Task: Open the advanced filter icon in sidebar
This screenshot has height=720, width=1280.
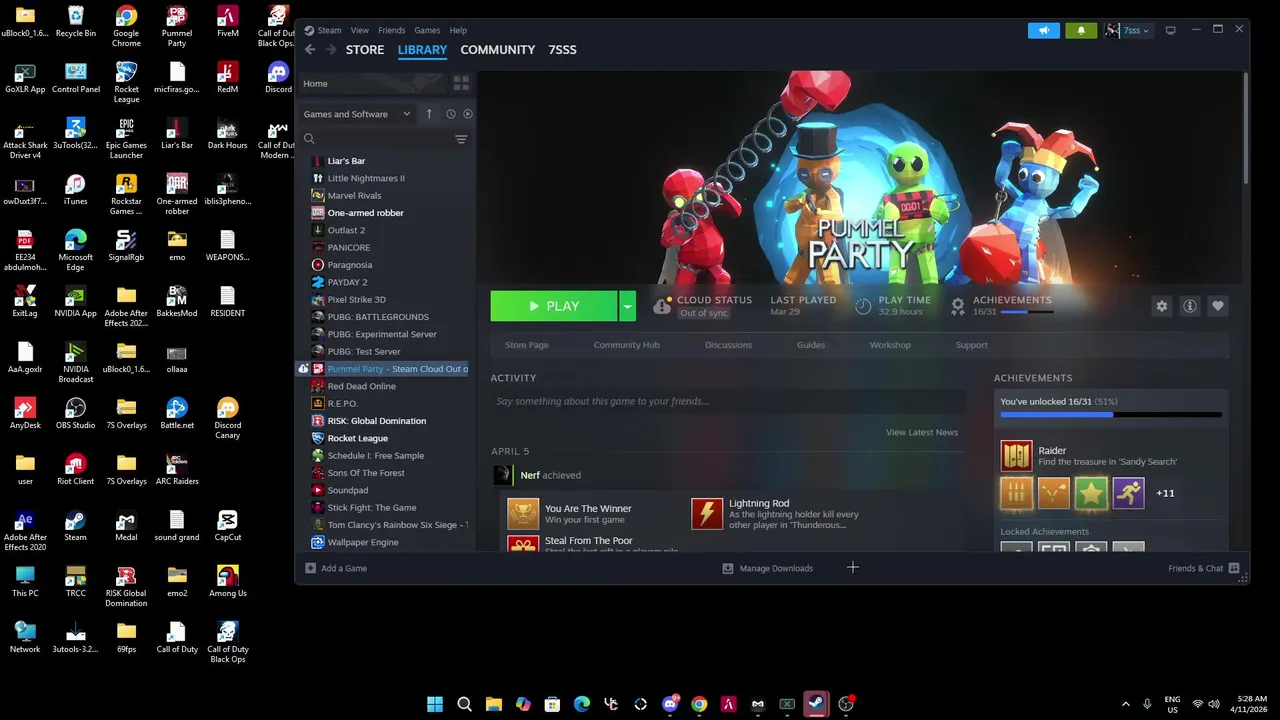Action: coord(461,139)
